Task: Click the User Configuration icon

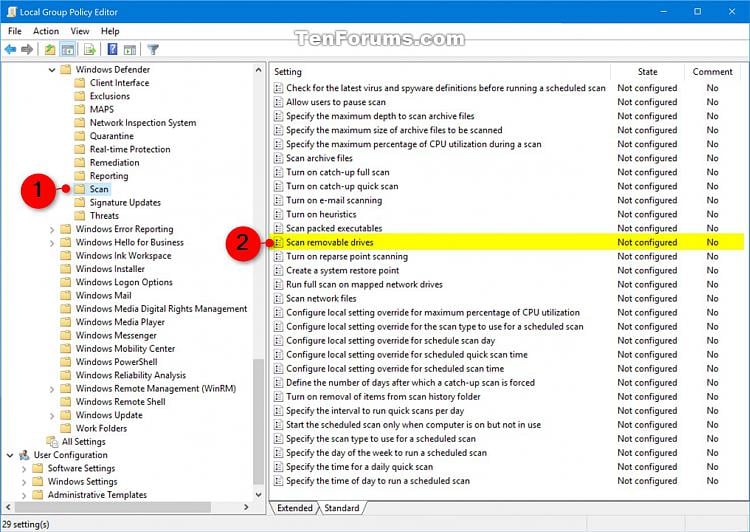Action: [24, 455]
